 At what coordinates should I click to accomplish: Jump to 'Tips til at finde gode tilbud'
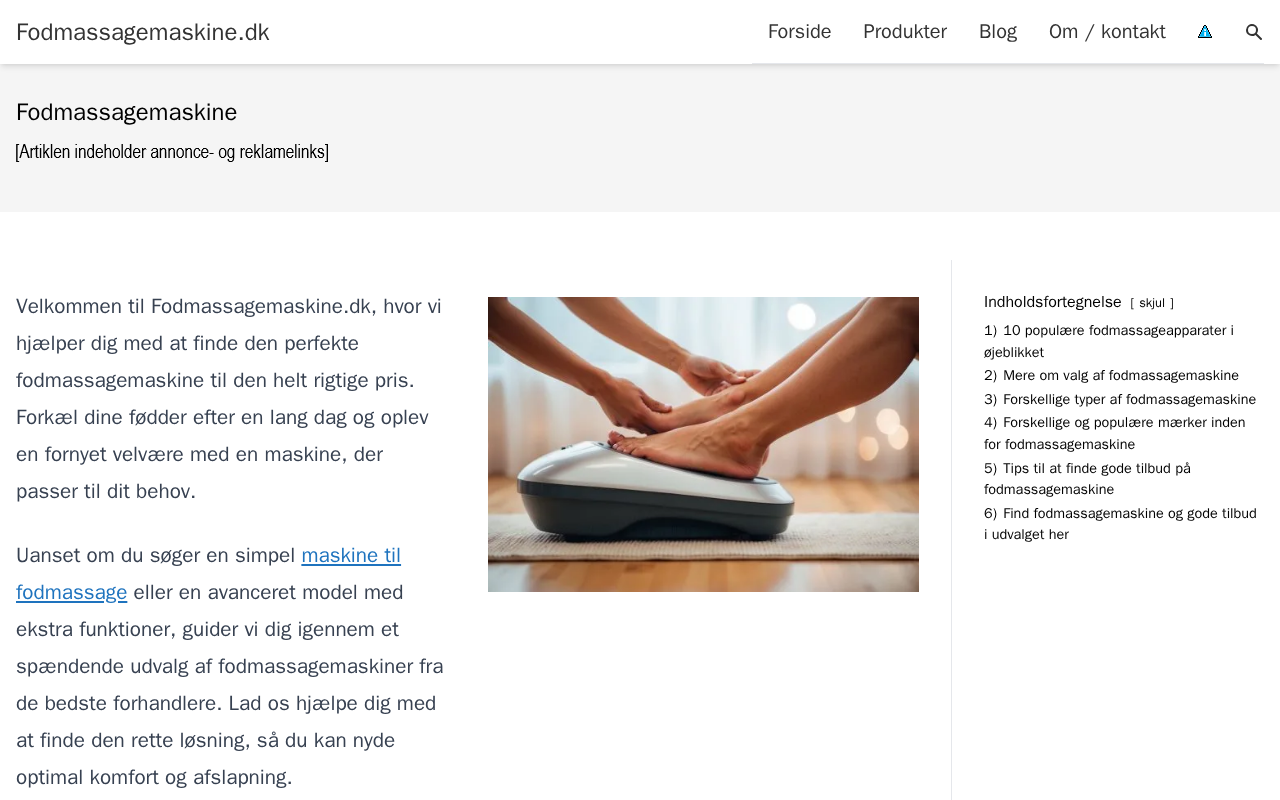click(1087, 479)
